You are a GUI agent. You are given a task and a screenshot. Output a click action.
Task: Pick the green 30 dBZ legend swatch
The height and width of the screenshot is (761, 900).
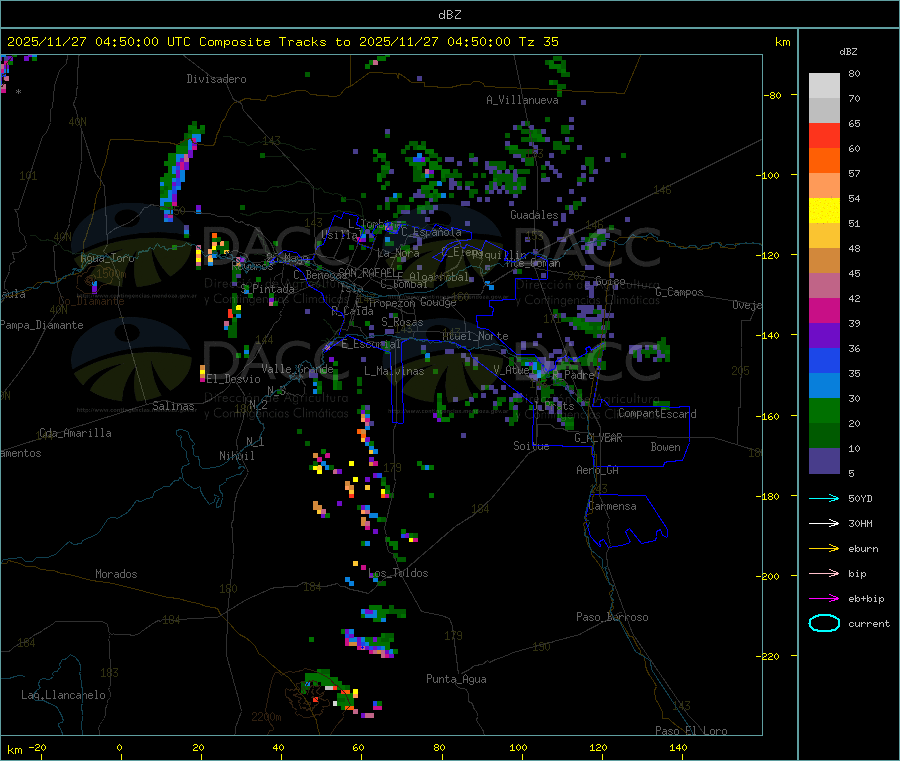(x=824, y=410)
